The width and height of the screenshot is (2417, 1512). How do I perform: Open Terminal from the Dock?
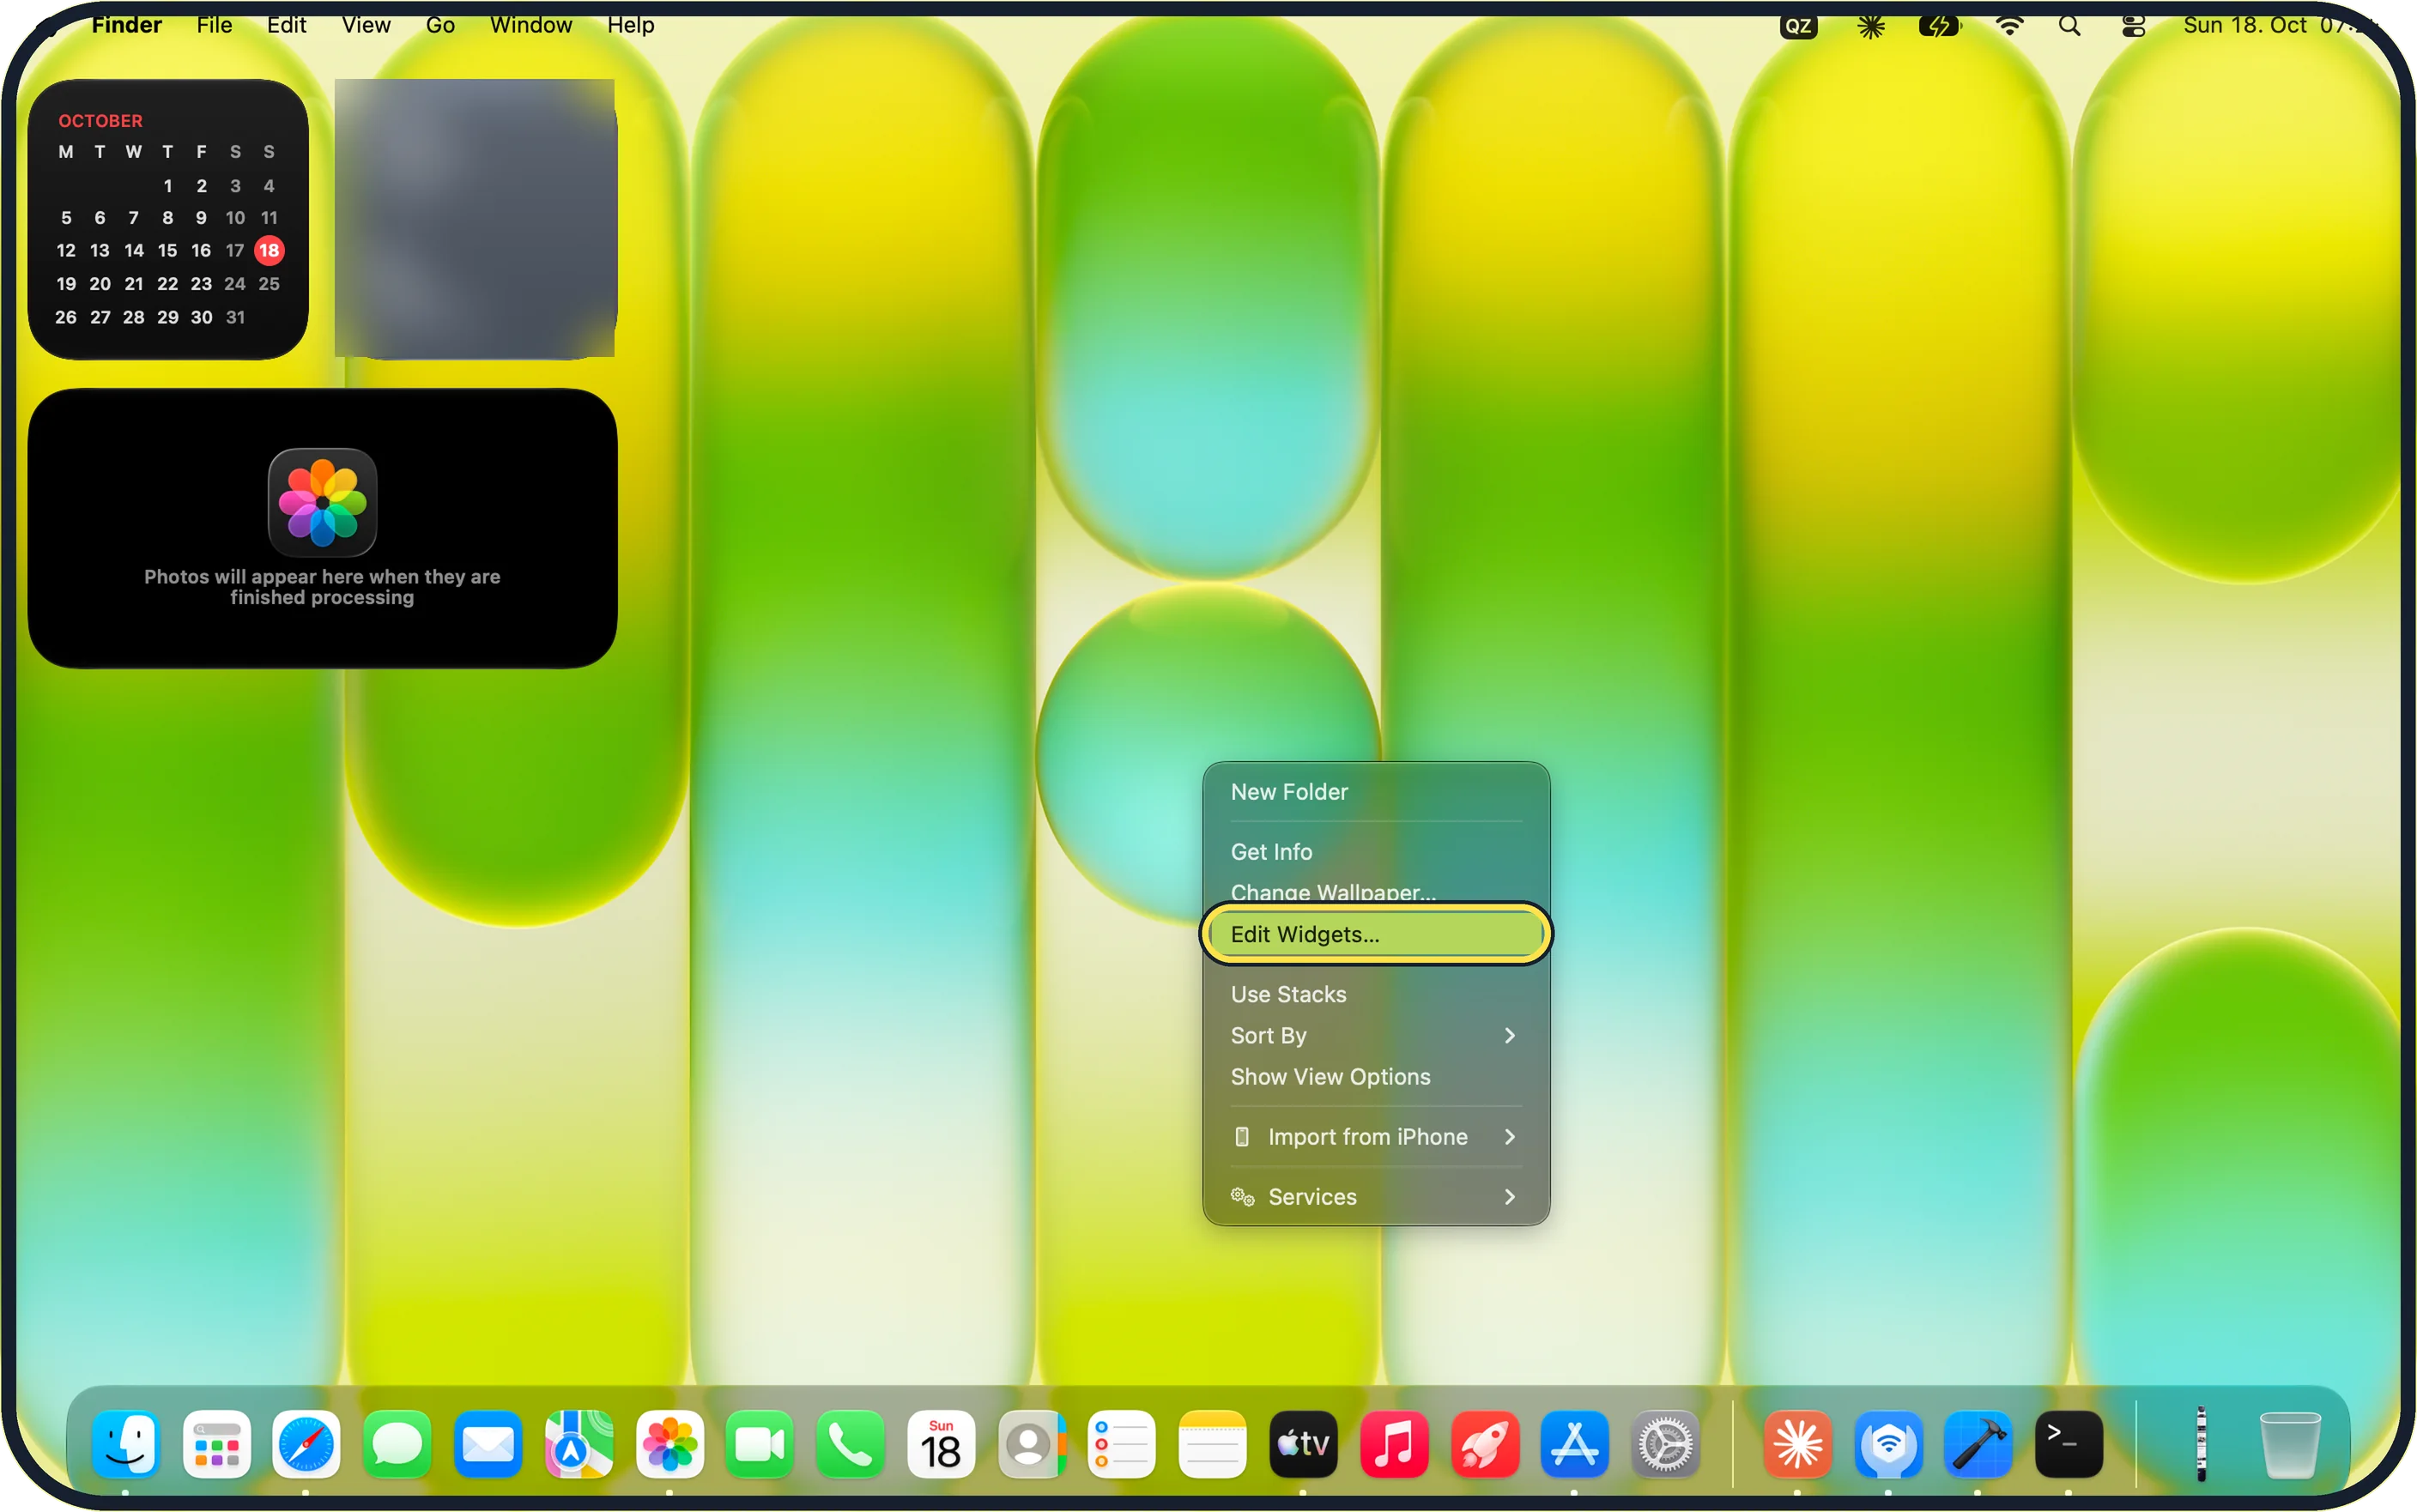(2068, 1444)
